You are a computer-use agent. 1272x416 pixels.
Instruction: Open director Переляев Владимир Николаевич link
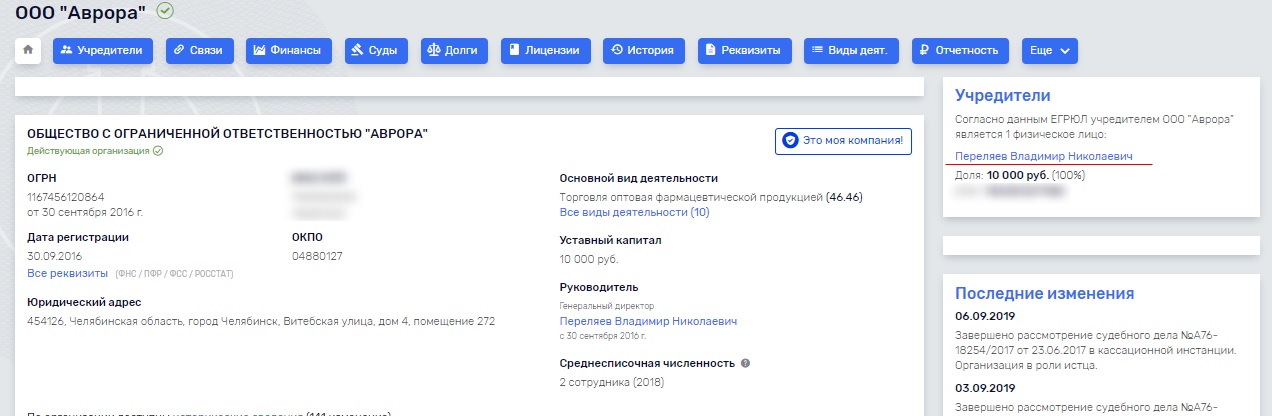pos(648,321)
